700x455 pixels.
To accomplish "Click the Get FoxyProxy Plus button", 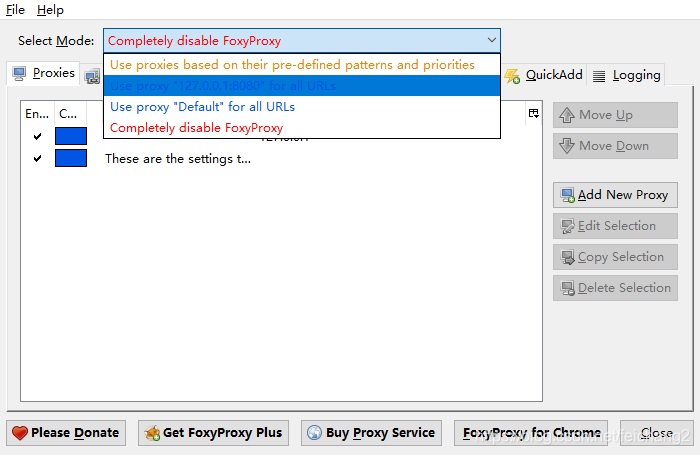I will (213, 433).
